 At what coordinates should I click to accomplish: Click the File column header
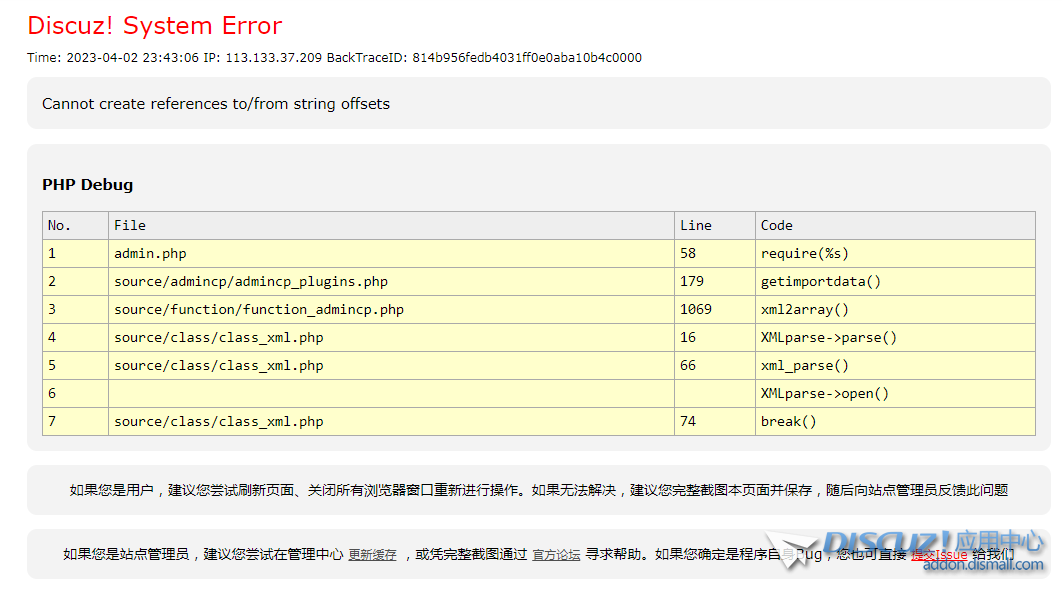coord(130,226)
